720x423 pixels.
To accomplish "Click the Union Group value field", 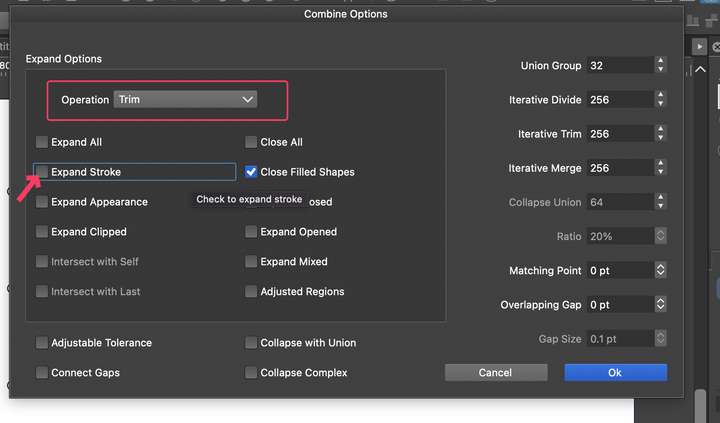I will click(x=619, y=65).
